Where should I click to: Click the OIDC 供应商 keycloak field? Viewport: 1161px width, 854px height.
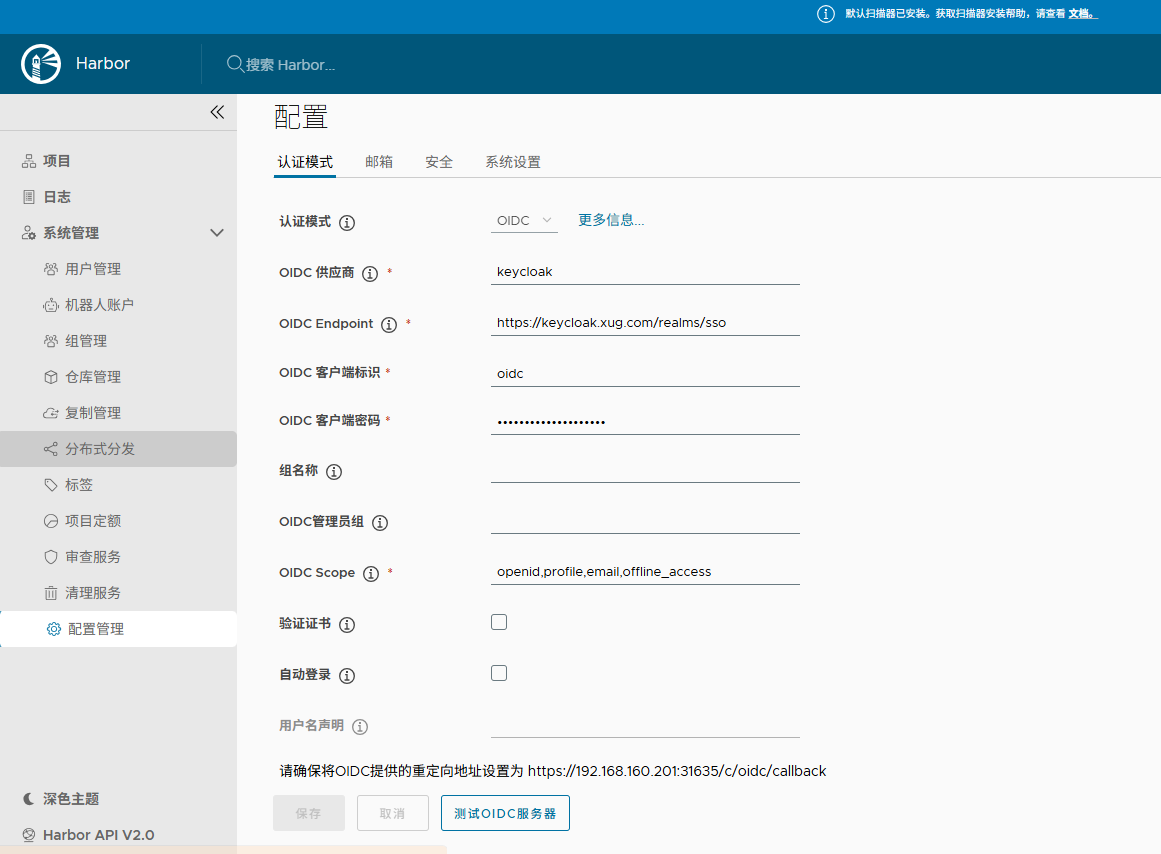tap(645, 272)
